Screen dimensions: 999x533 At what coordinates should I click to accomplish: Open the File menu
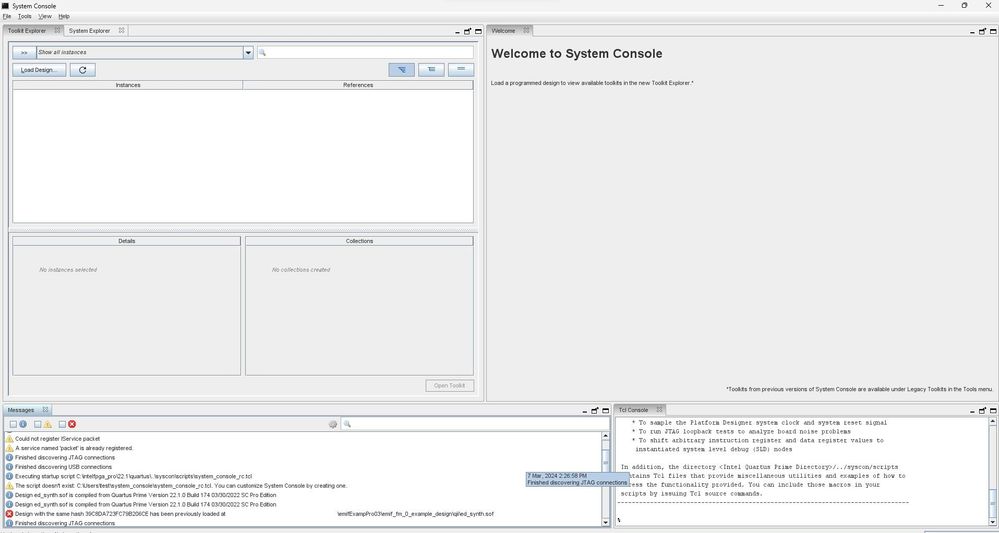tap(7, 16)
